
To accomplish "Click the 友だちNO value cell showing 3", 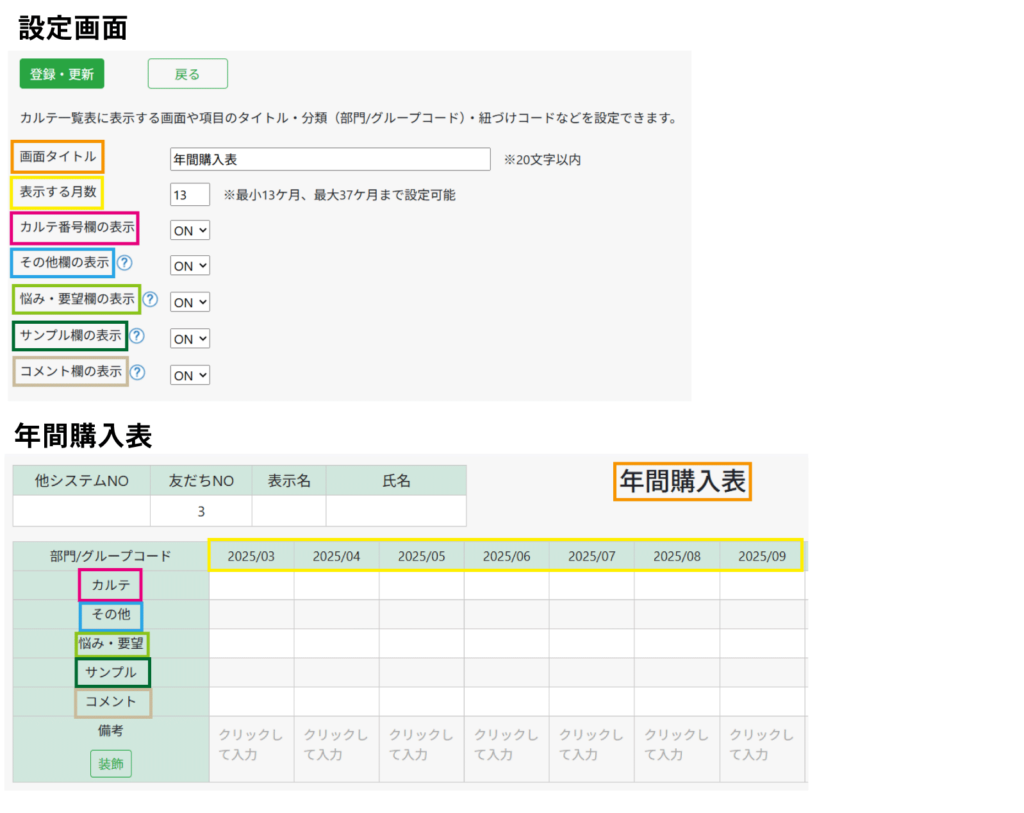I will (201, 511).
